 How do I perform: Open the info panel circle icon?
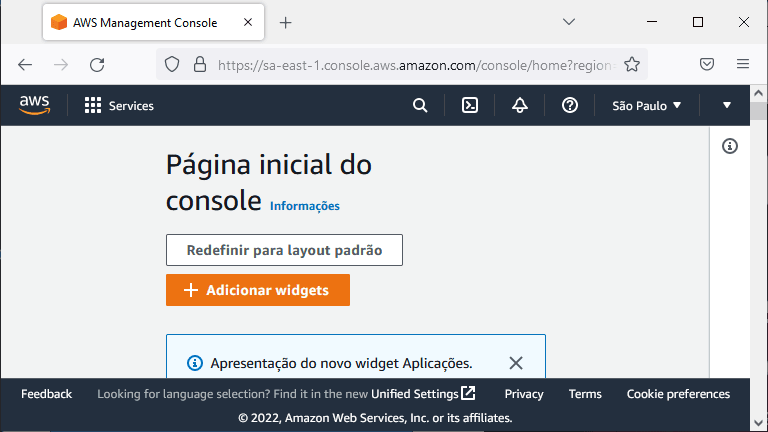(x=729, y=146)
